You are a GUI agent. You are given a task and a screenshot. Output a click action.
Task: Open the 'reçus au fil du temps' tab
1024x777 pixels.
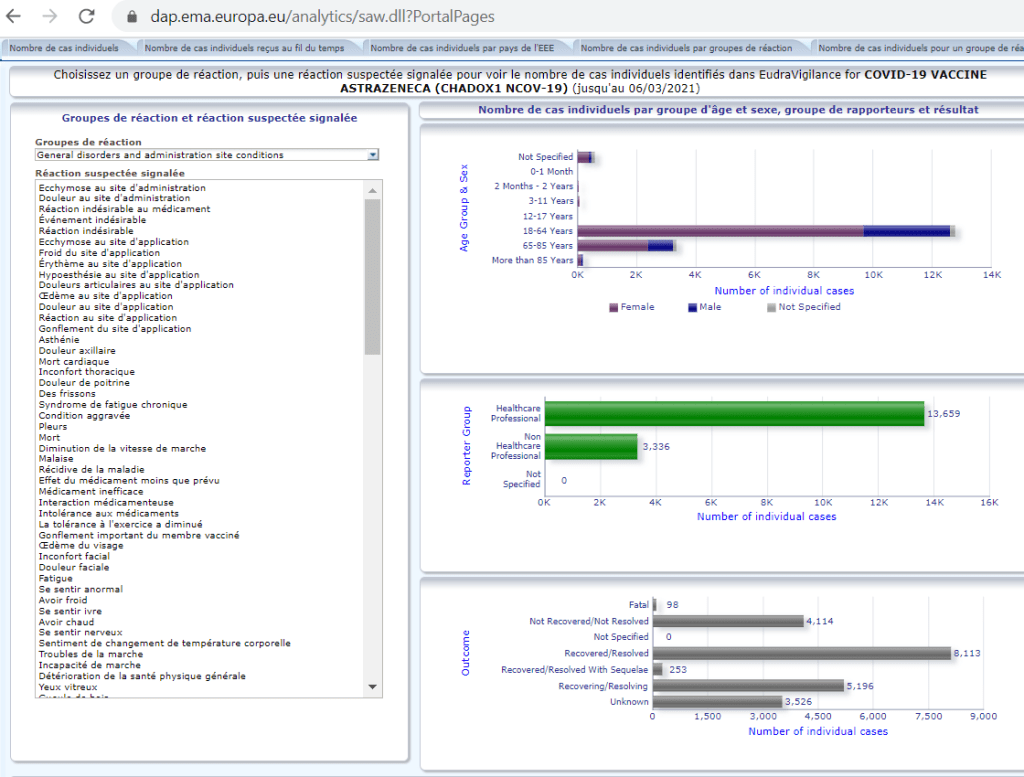click(244, 47)
